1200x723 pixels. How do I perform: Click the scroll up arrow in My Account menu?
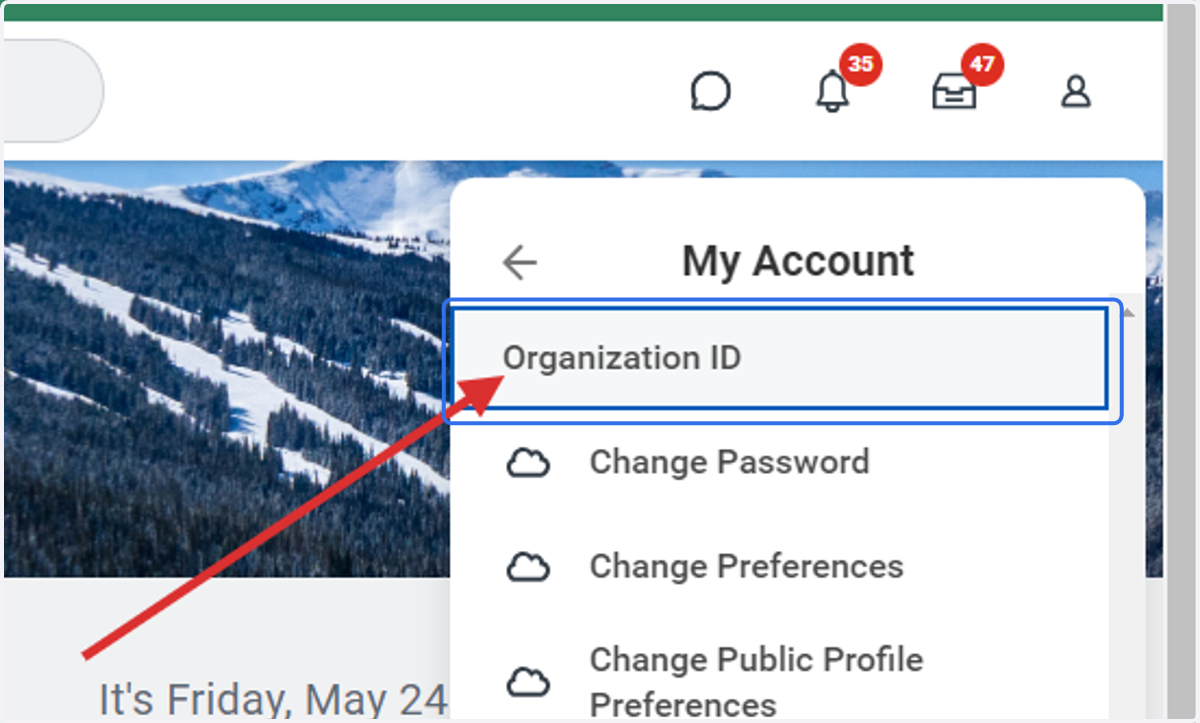(1131, 313)
